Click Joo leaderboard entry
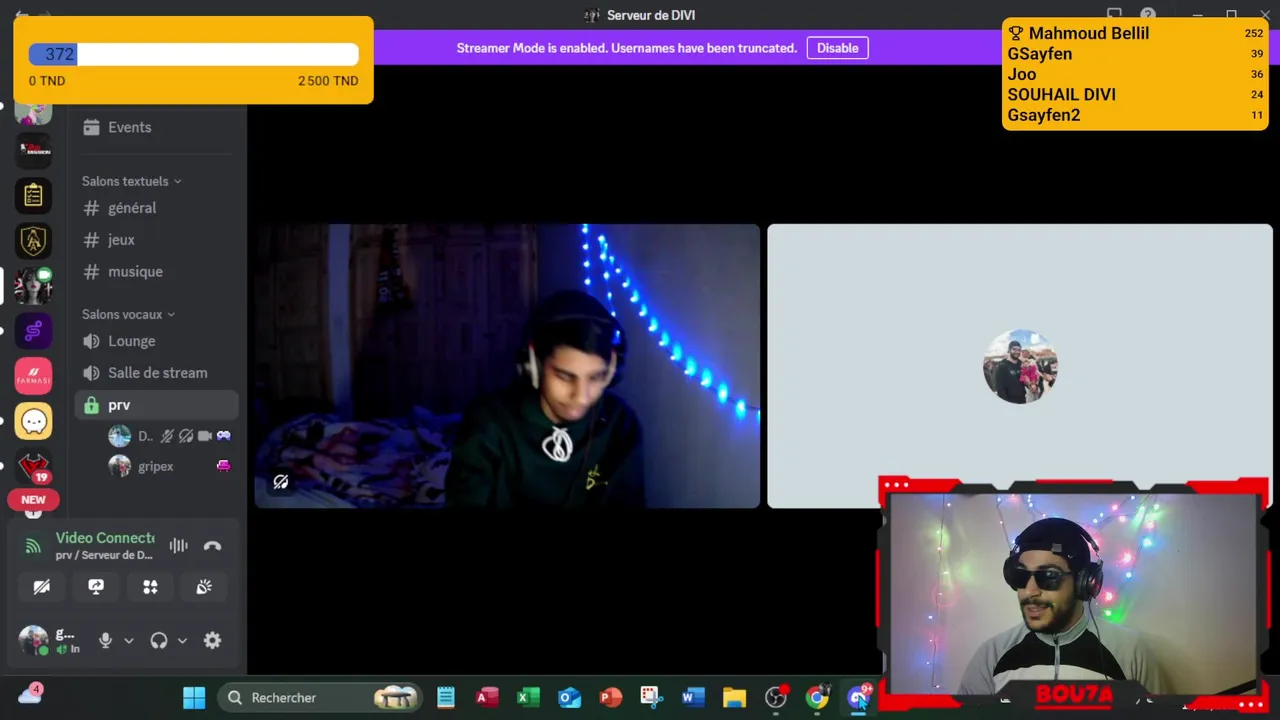 (1135, 74)
